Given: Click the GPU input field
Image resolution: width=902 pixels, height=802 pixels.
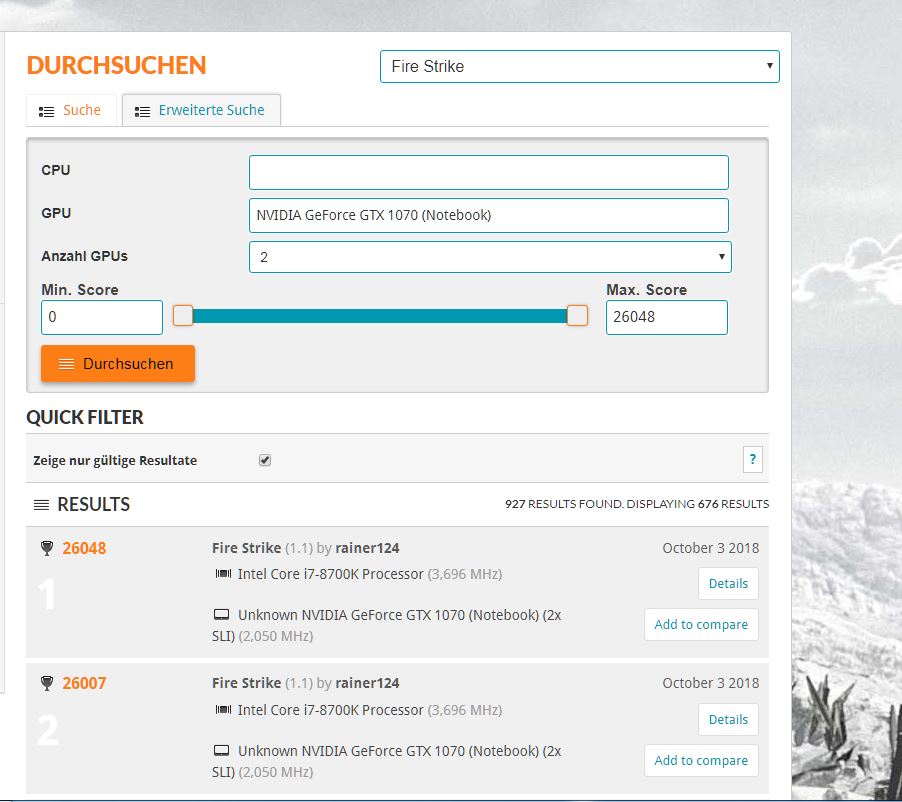Looking at the screenshot, I should pos(488,215).
